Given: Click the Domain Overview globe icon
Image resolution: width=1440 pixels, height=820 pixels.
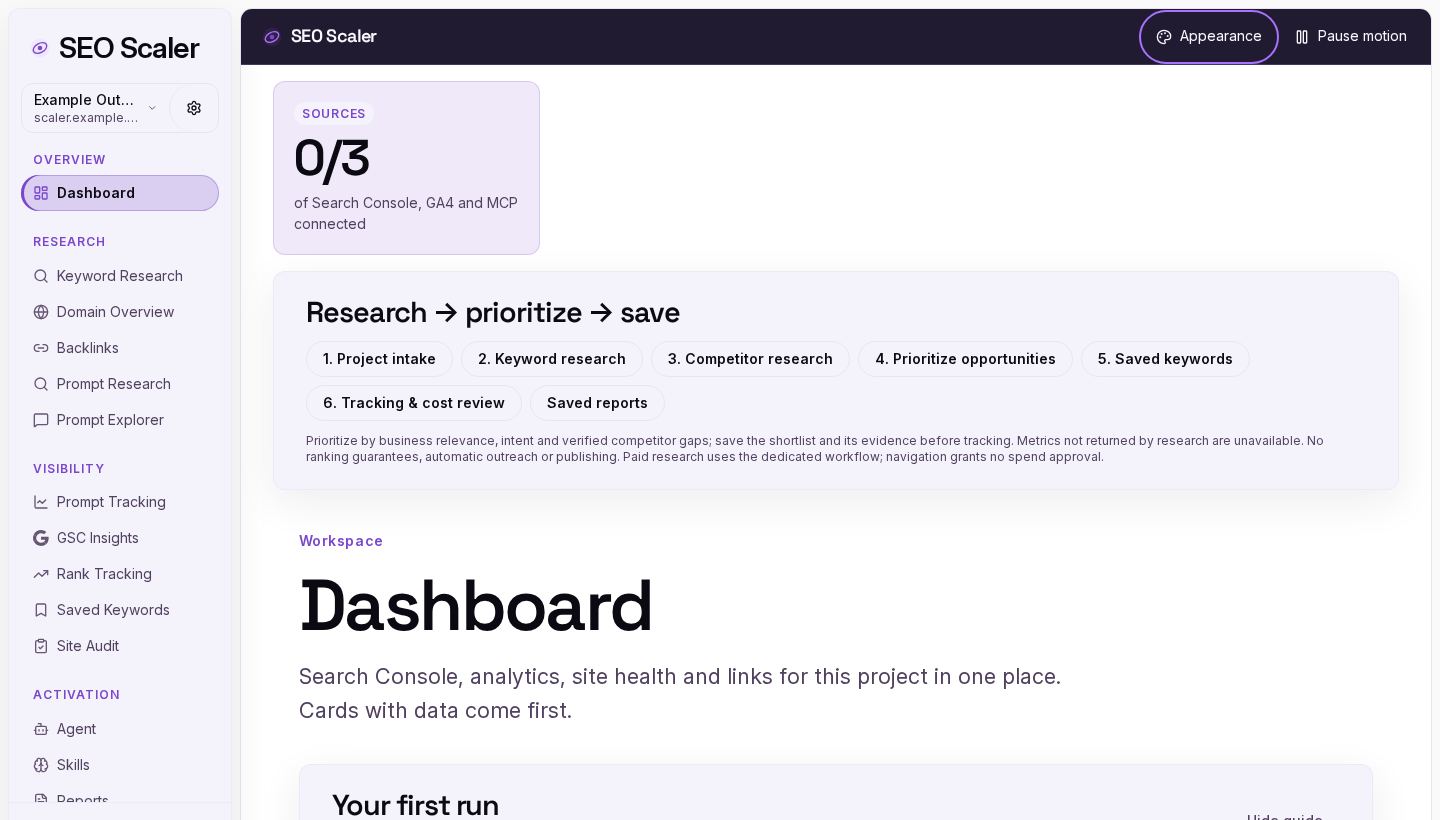Looking at the screenshot, I should (41, 312).
